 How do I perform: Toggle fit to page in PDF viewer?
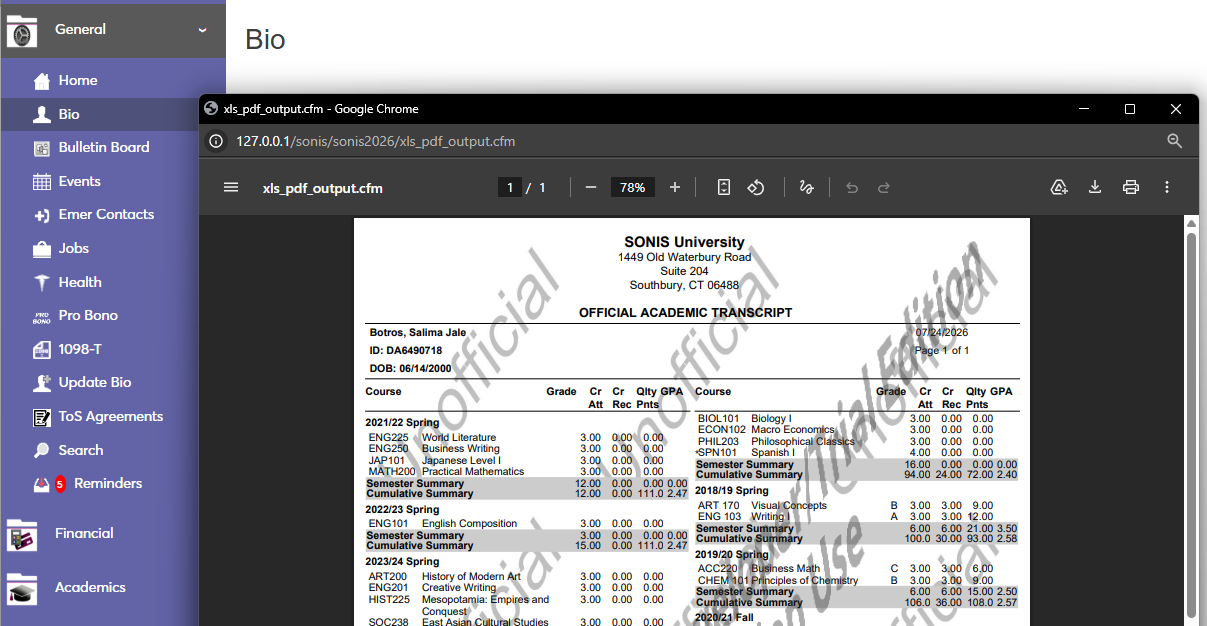pyautogui.click(x=724, y=187)
